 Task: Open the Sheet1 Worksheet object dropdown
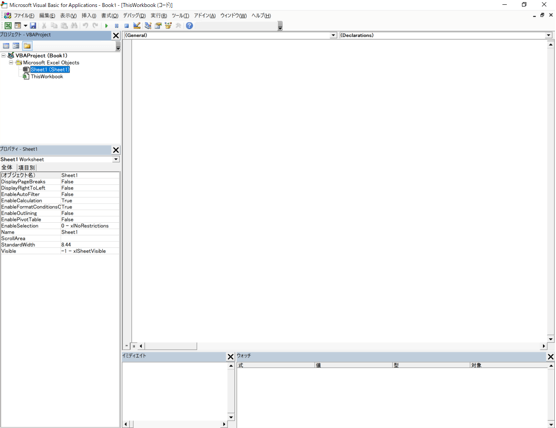click(x=116, y=160)
